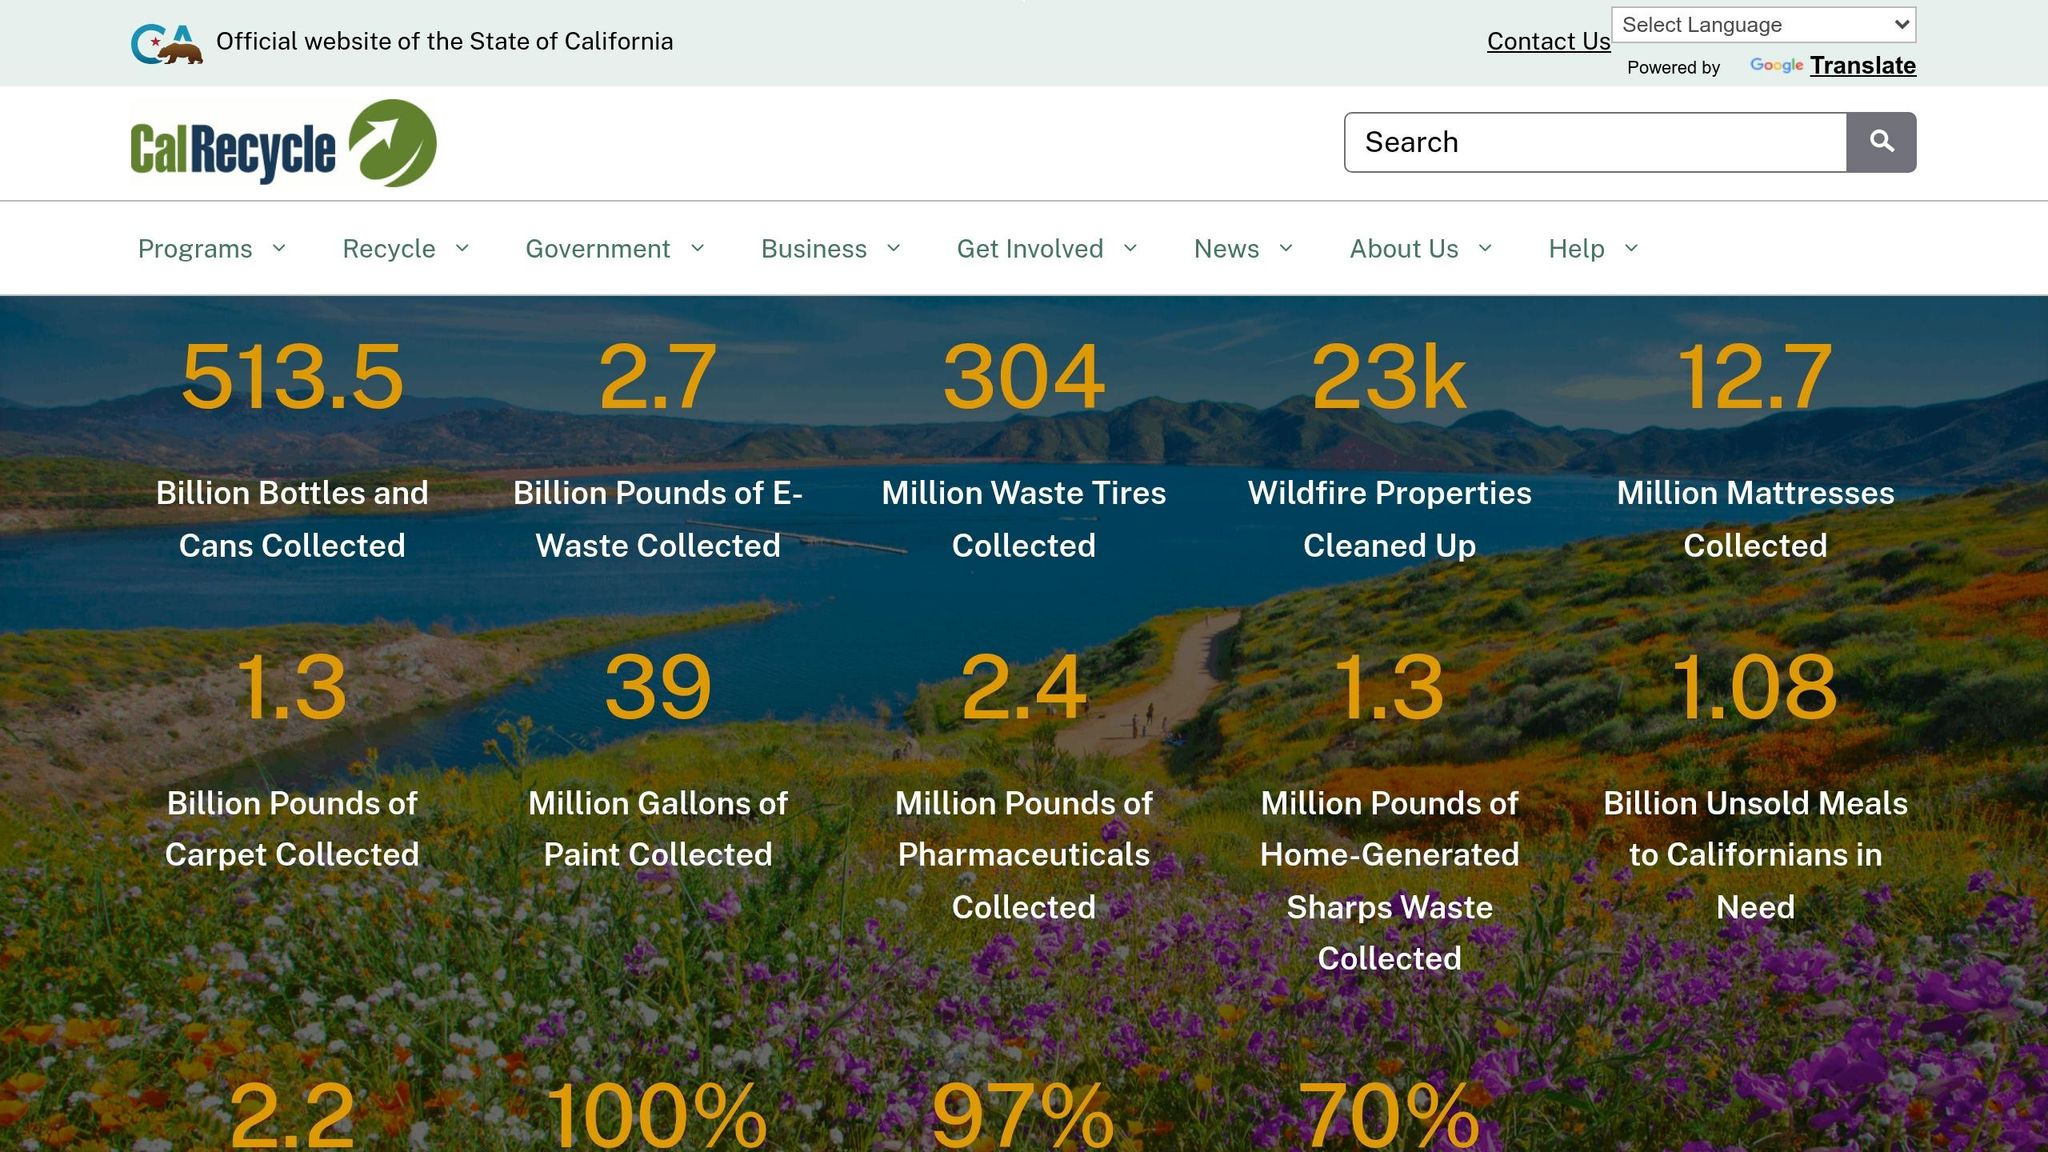
Task: Click the 100% statistic number
Action: (x=657, y=1115)
